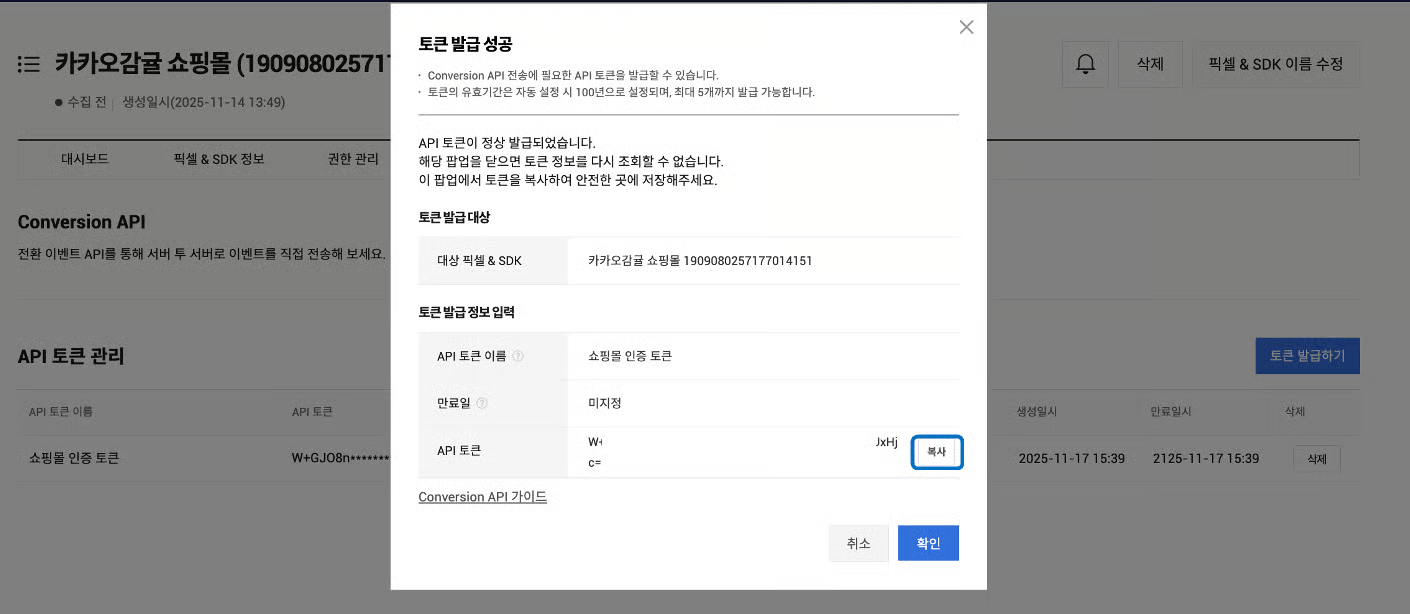Switch to the 대시보드 tab
The image size is (1410, 614).
tap(84, 159)
